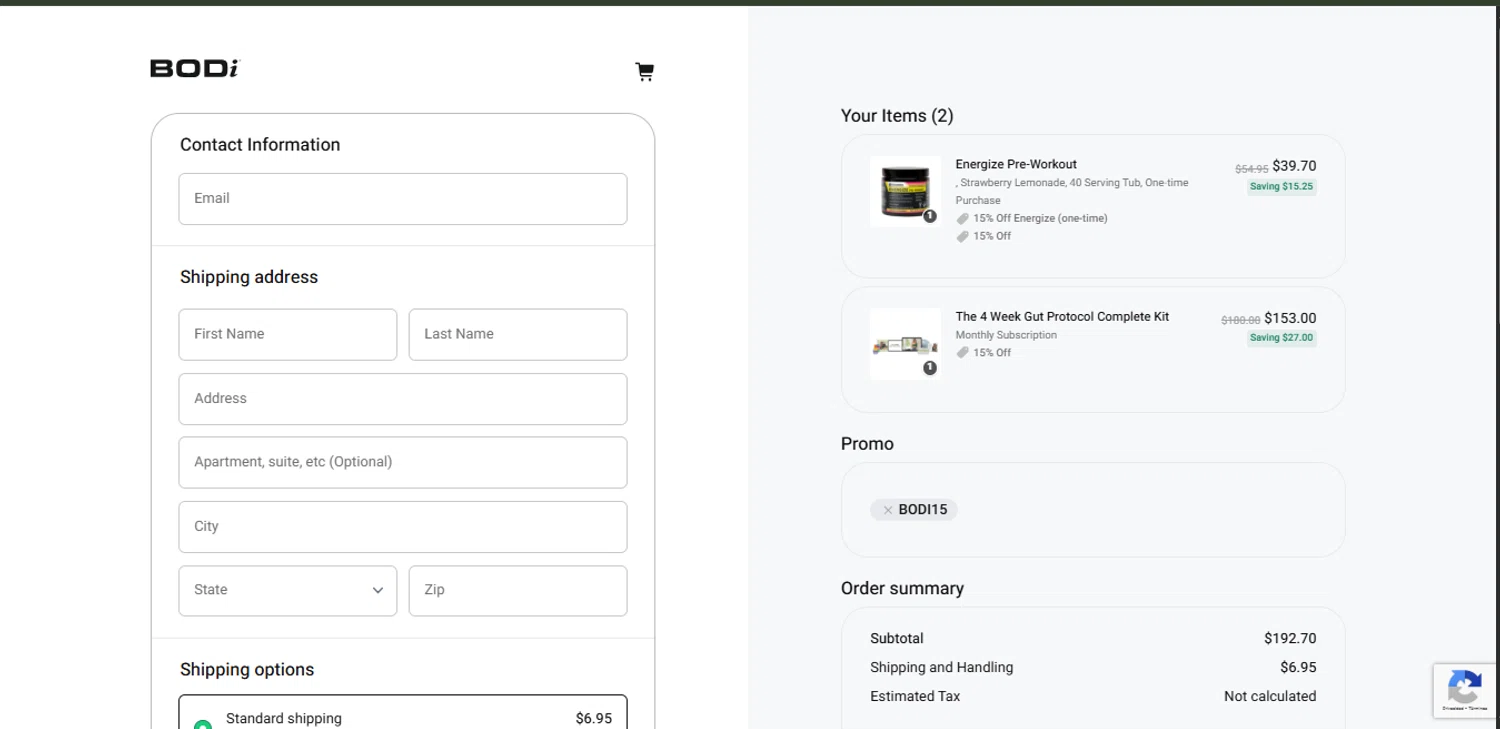Click the reCAPTCHA badge
The image size is (1500, 729).
[x=1465, y=690]
